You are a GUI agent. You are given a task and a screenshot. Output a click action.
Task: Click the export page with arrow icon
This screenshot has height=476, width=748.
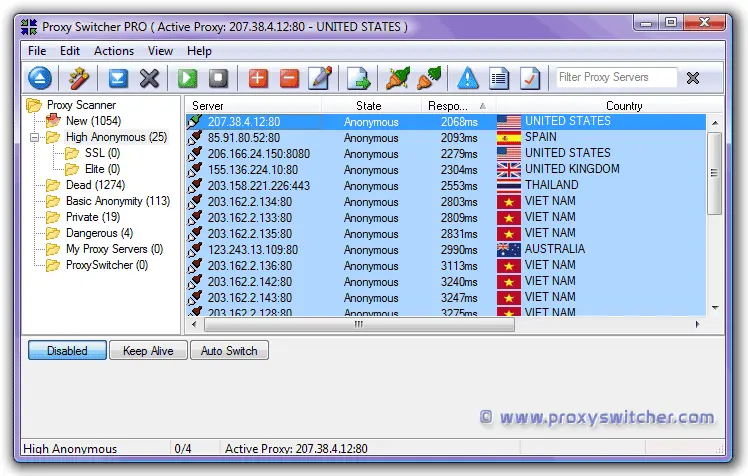358,78
